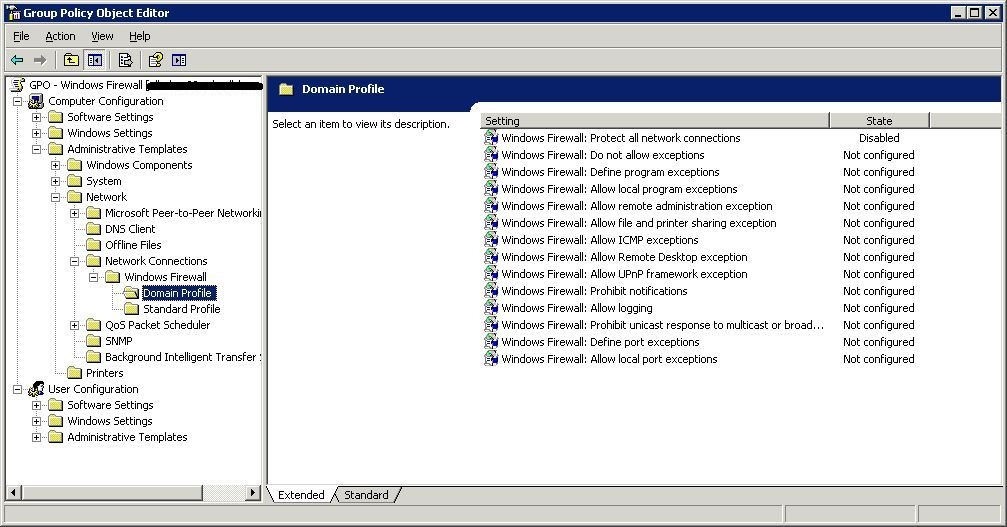Click the policy icon beside Define port exceptions
Screen dimensions: 1007x527
click(491, 342)
